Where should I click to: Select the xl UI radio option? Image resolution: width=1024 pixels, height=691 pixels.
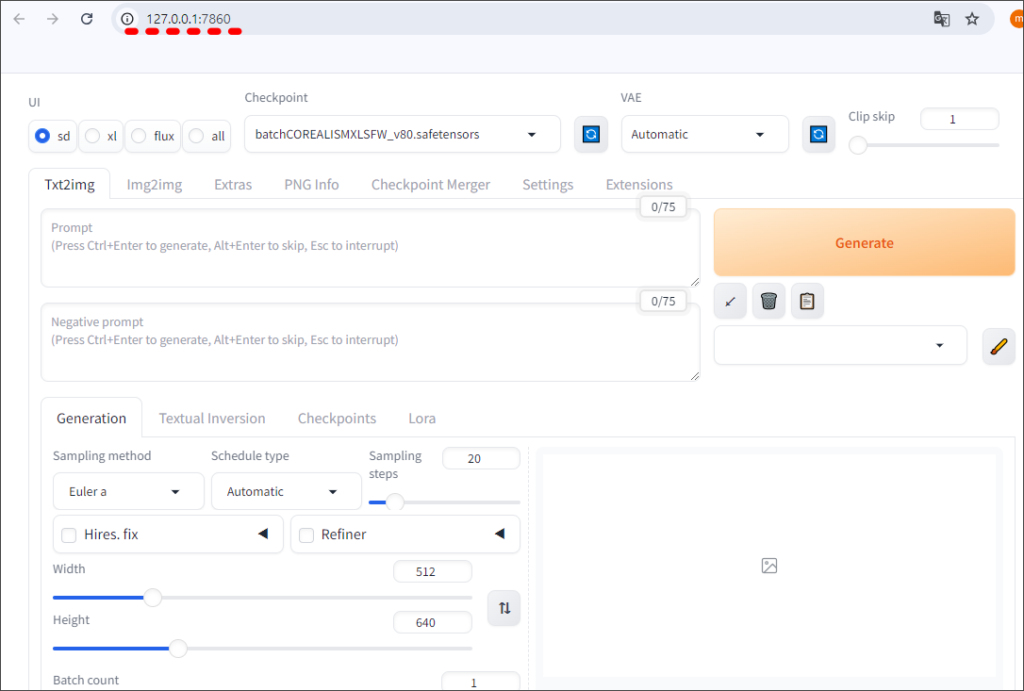[x=92, y=136]
